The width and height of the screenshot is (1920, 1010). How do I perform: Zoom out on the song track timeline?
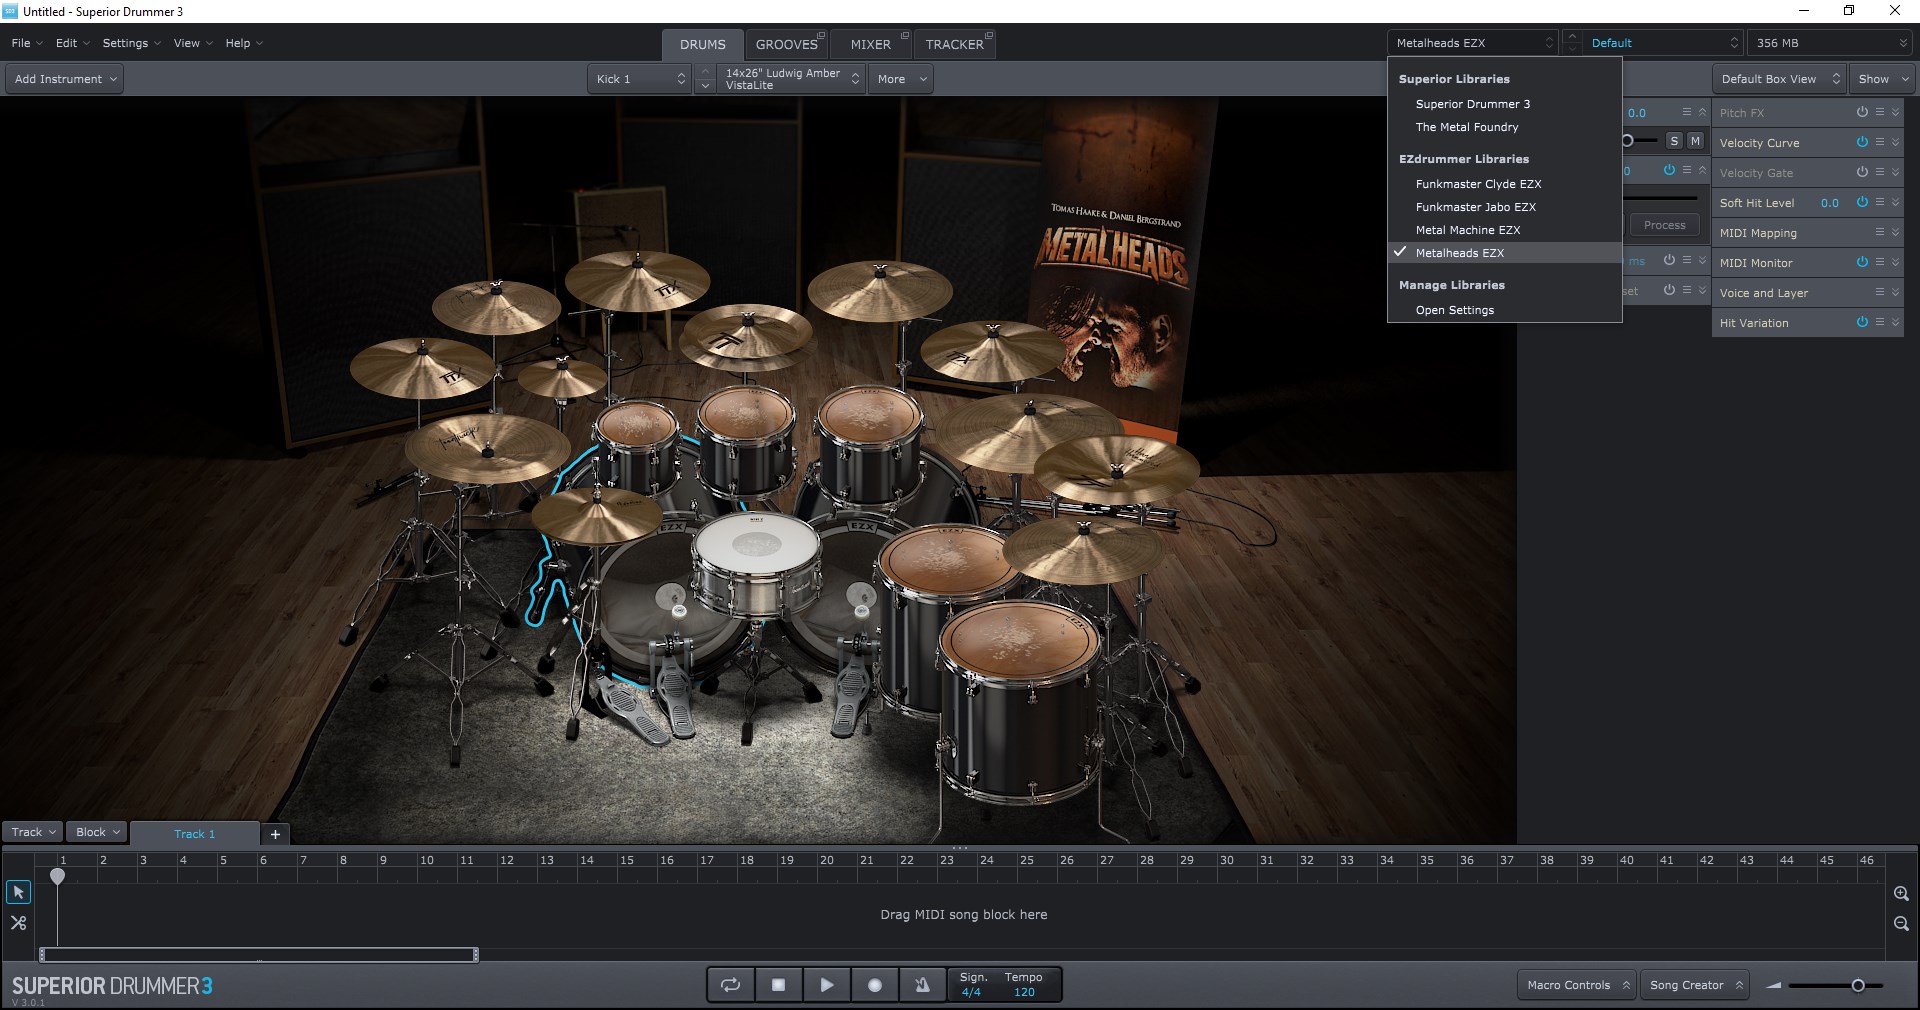coord(1901,924)
